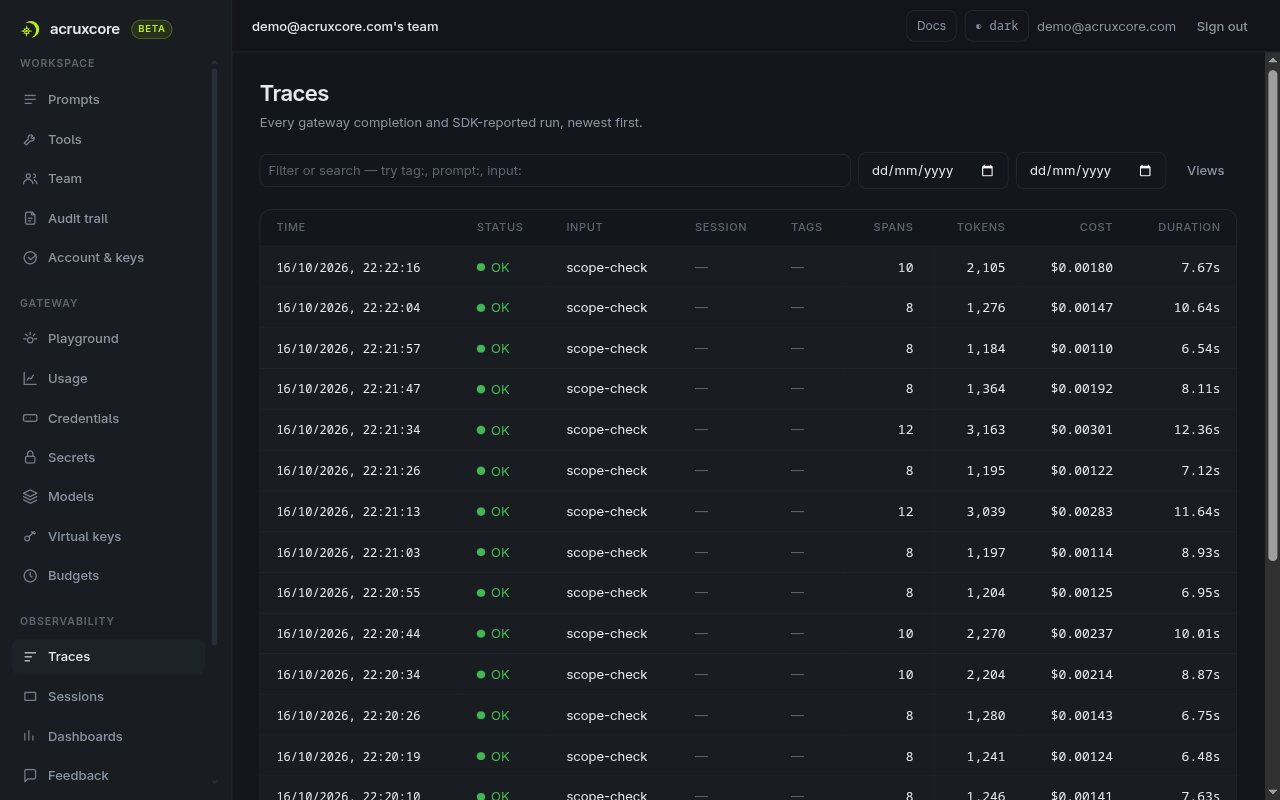Click the SPANS column header
Image resolution: width=1280 pixels, height=800 pixels.
point(893,228)
